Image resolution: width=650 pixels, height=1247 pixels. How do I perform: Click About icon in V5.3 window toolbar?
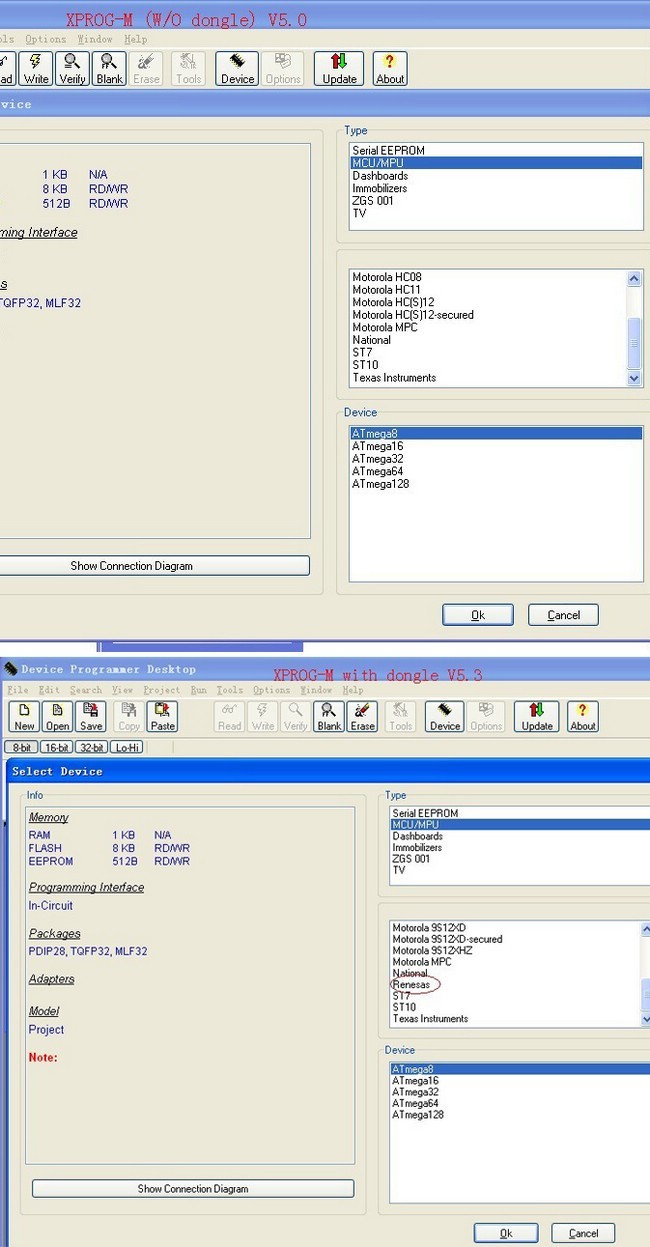point(583,716)
